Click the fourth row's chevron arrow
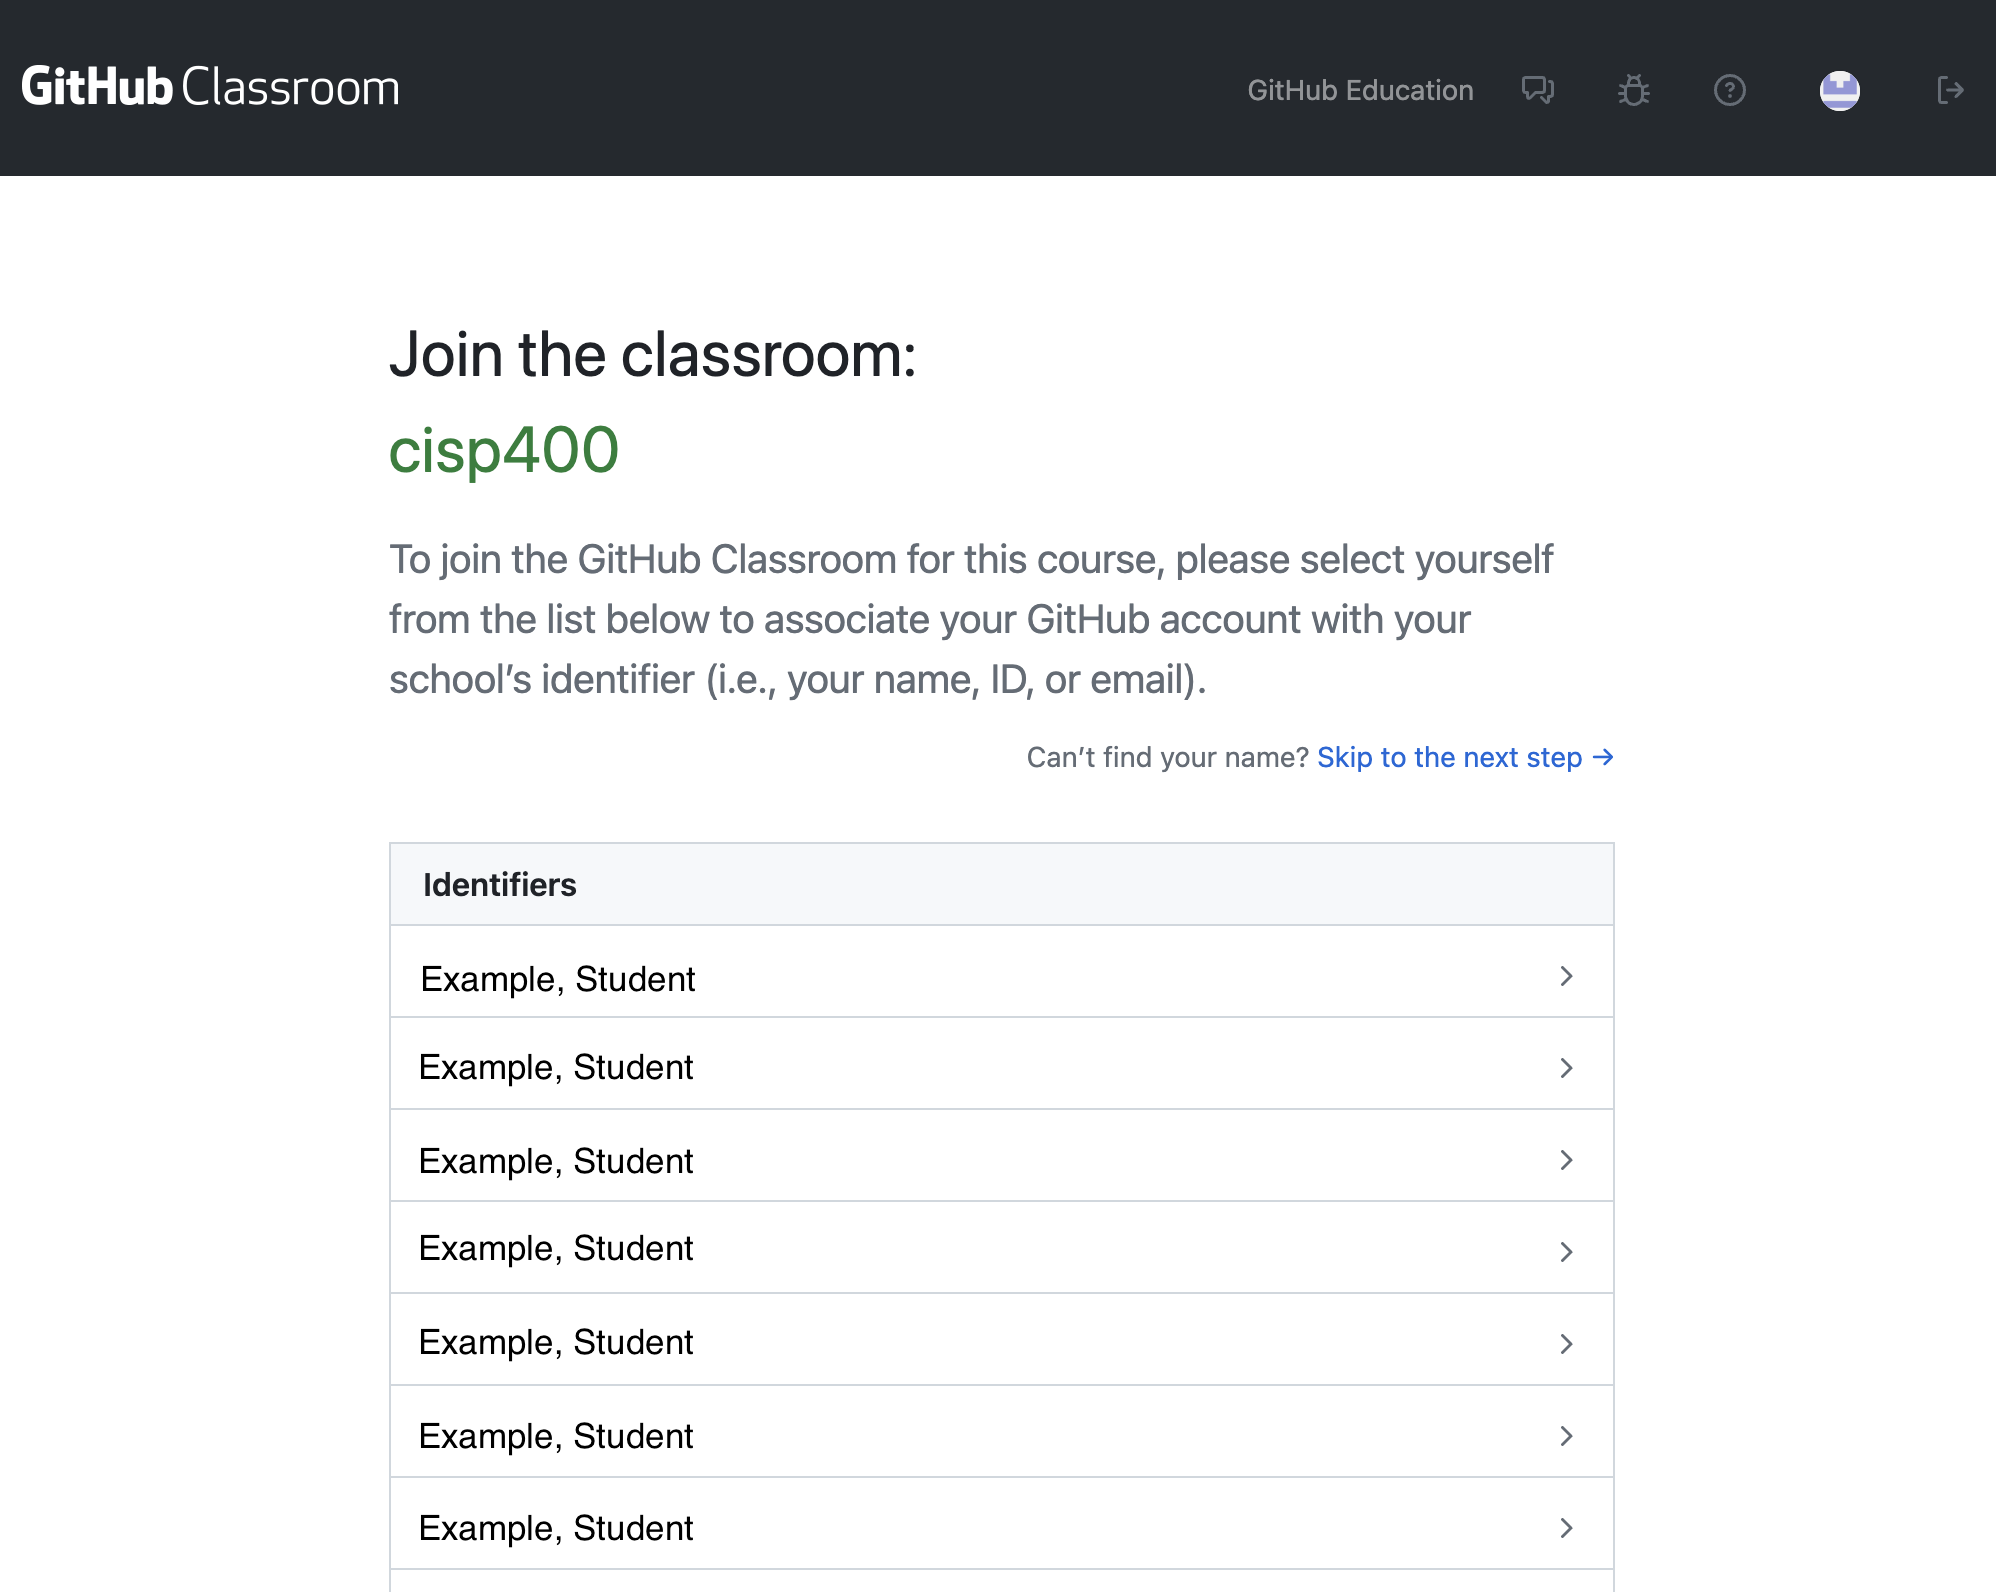The height and width of the screenshot is (1592, 1996). click(1566, 1252)
